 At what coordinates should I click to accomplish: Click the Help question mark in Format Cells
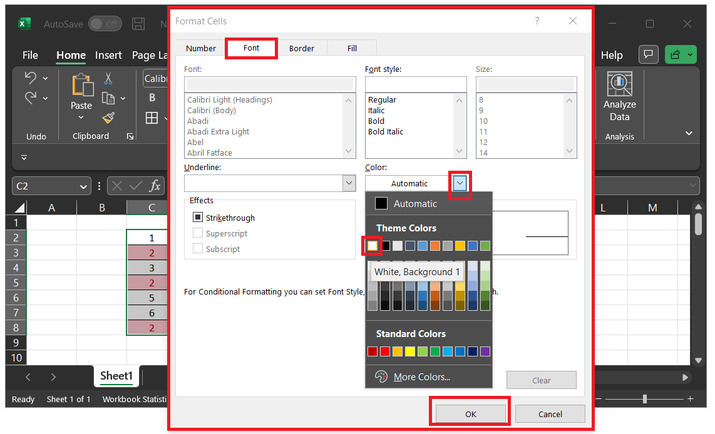coord(537,21)
